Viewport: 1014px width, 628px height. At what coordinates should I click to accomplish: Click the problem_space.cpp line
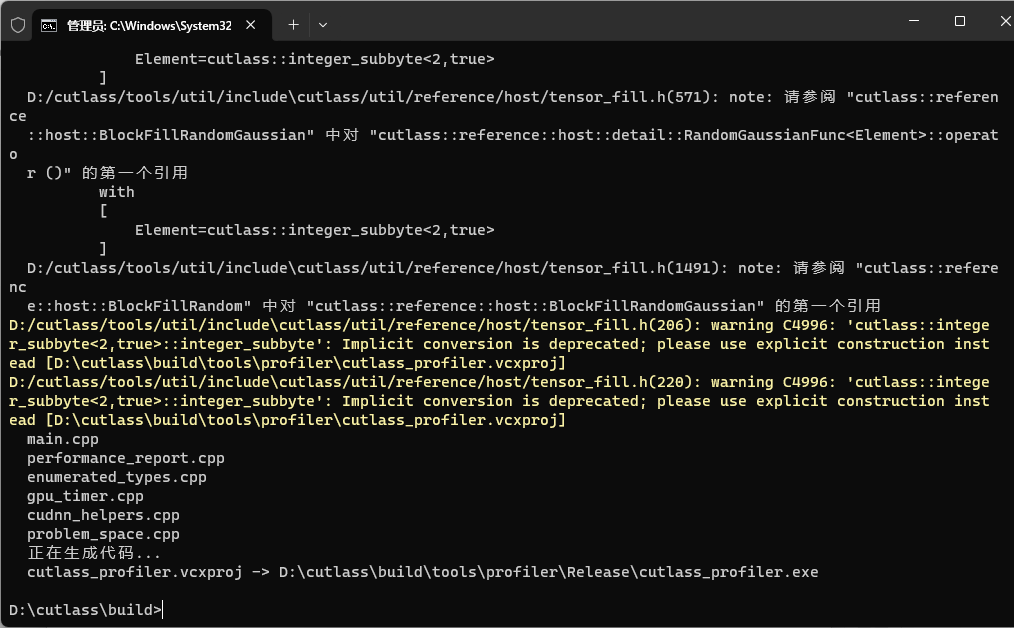pos(103,534)
